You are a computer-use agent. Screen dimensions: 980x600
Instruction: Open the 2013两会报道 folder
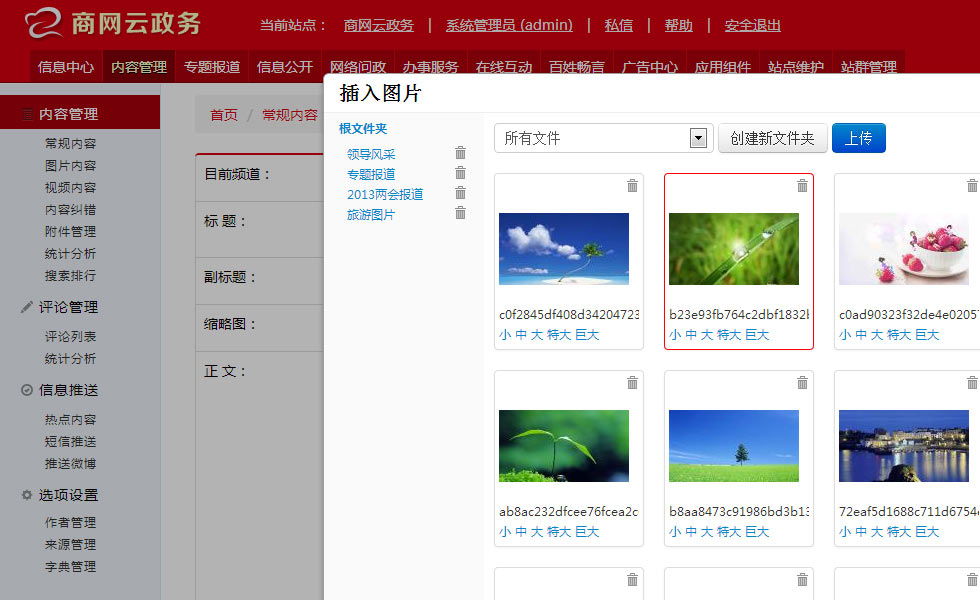pos(385,194)
